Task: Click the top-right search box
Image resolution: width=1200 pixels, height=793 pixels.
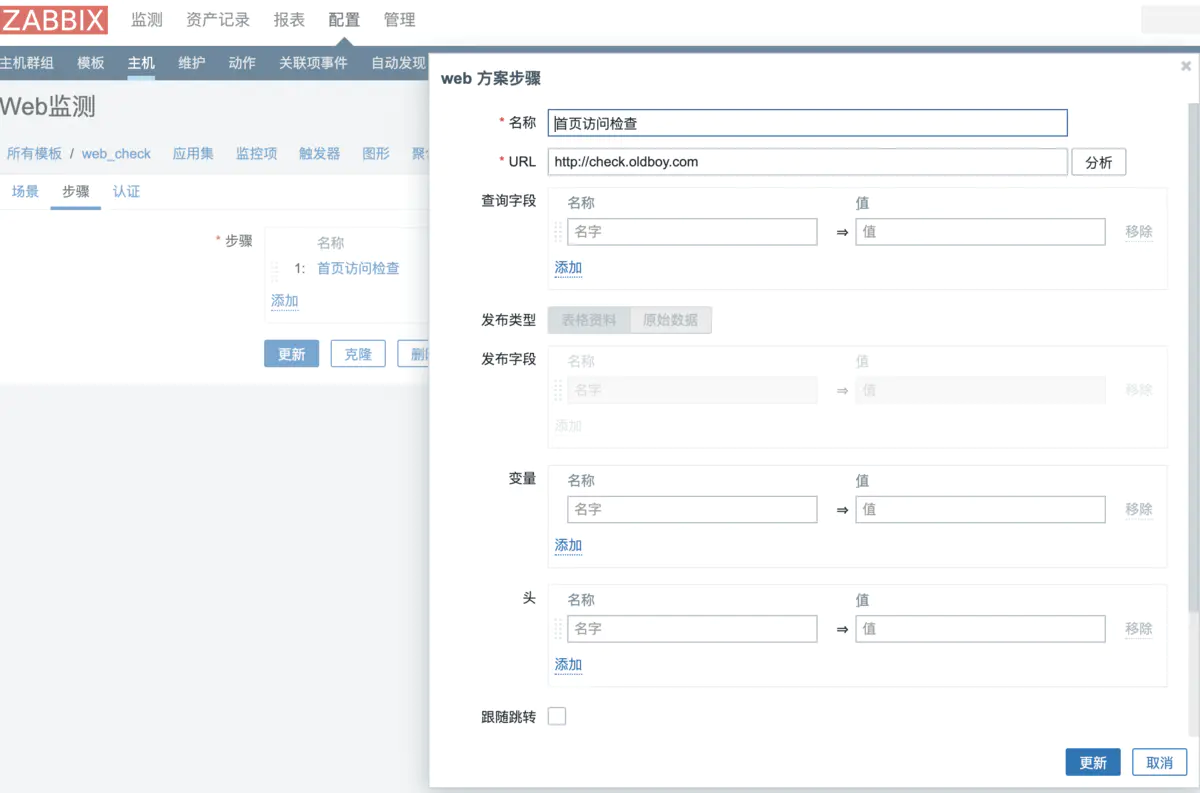Action: click(1170, 19)
